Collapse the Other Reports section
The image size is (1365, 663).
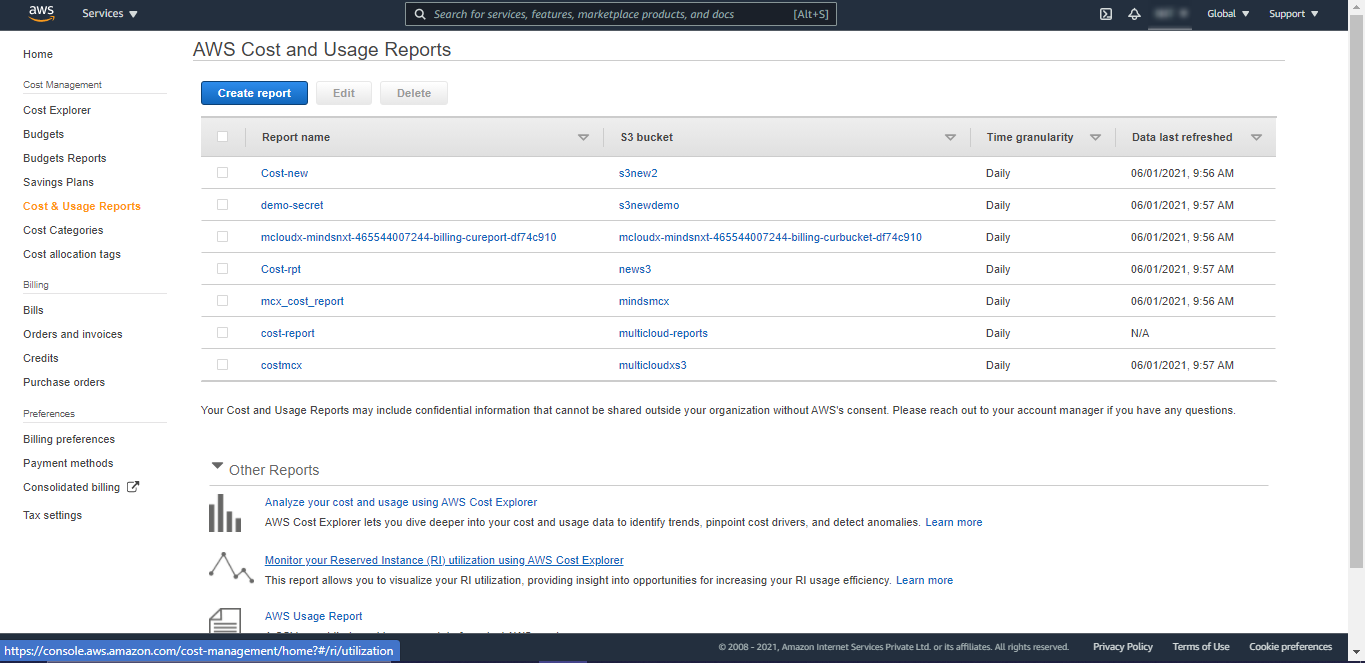217,466
